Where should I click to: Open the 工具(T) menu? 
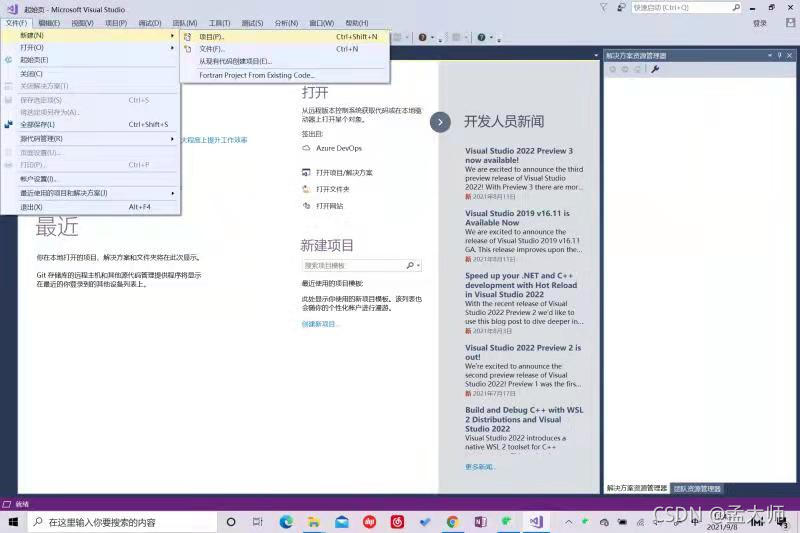click(x=219, y=23)
